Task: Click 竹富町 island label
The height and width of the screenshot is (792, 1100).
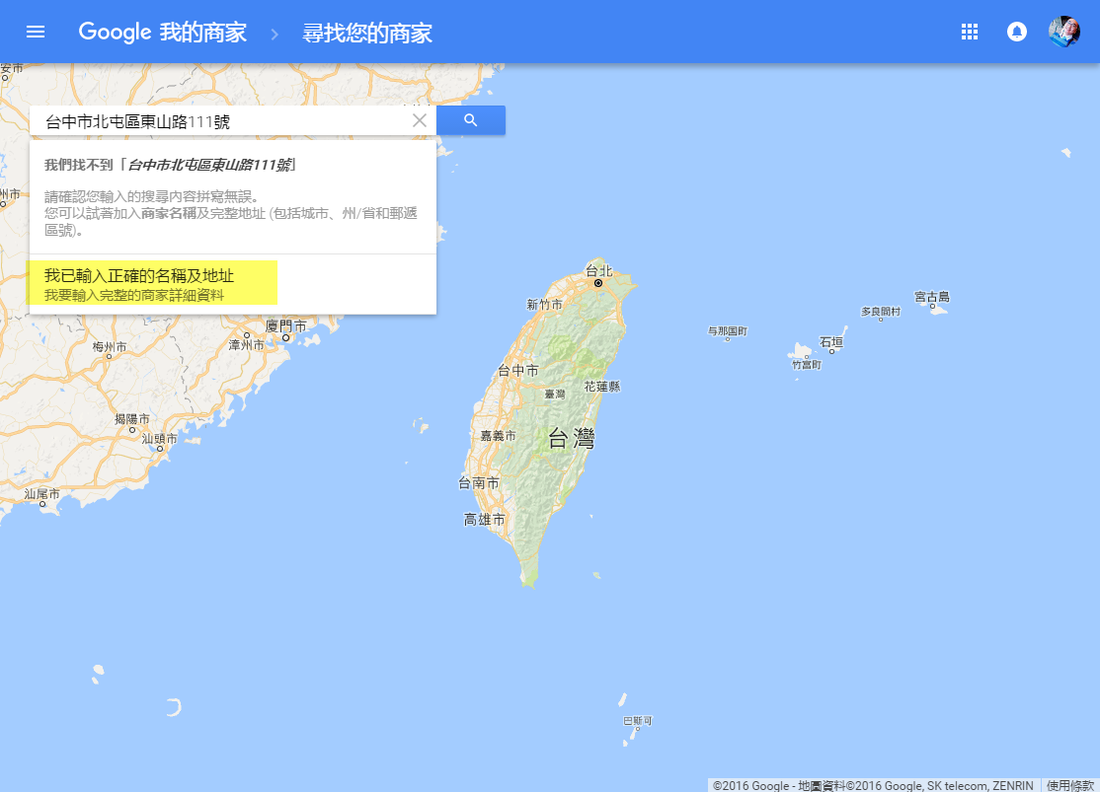Action: click(x=807, y=365)
